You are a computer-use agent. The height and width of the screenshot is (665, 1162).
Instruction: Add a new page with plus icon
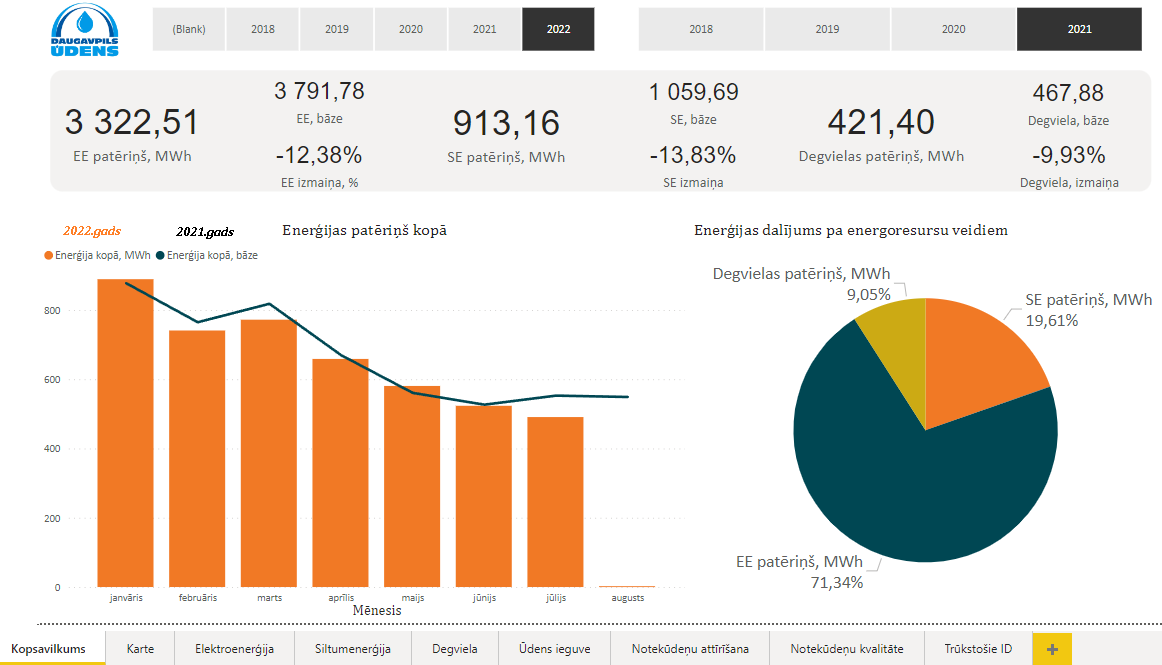tap(1051, 649)
